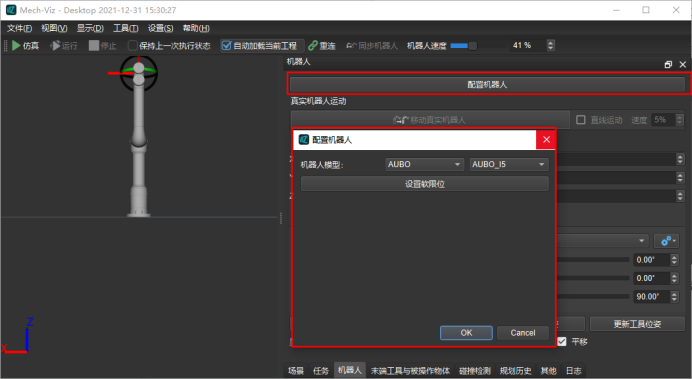Start simulation with the 仿真 play icon

point(16,45)
